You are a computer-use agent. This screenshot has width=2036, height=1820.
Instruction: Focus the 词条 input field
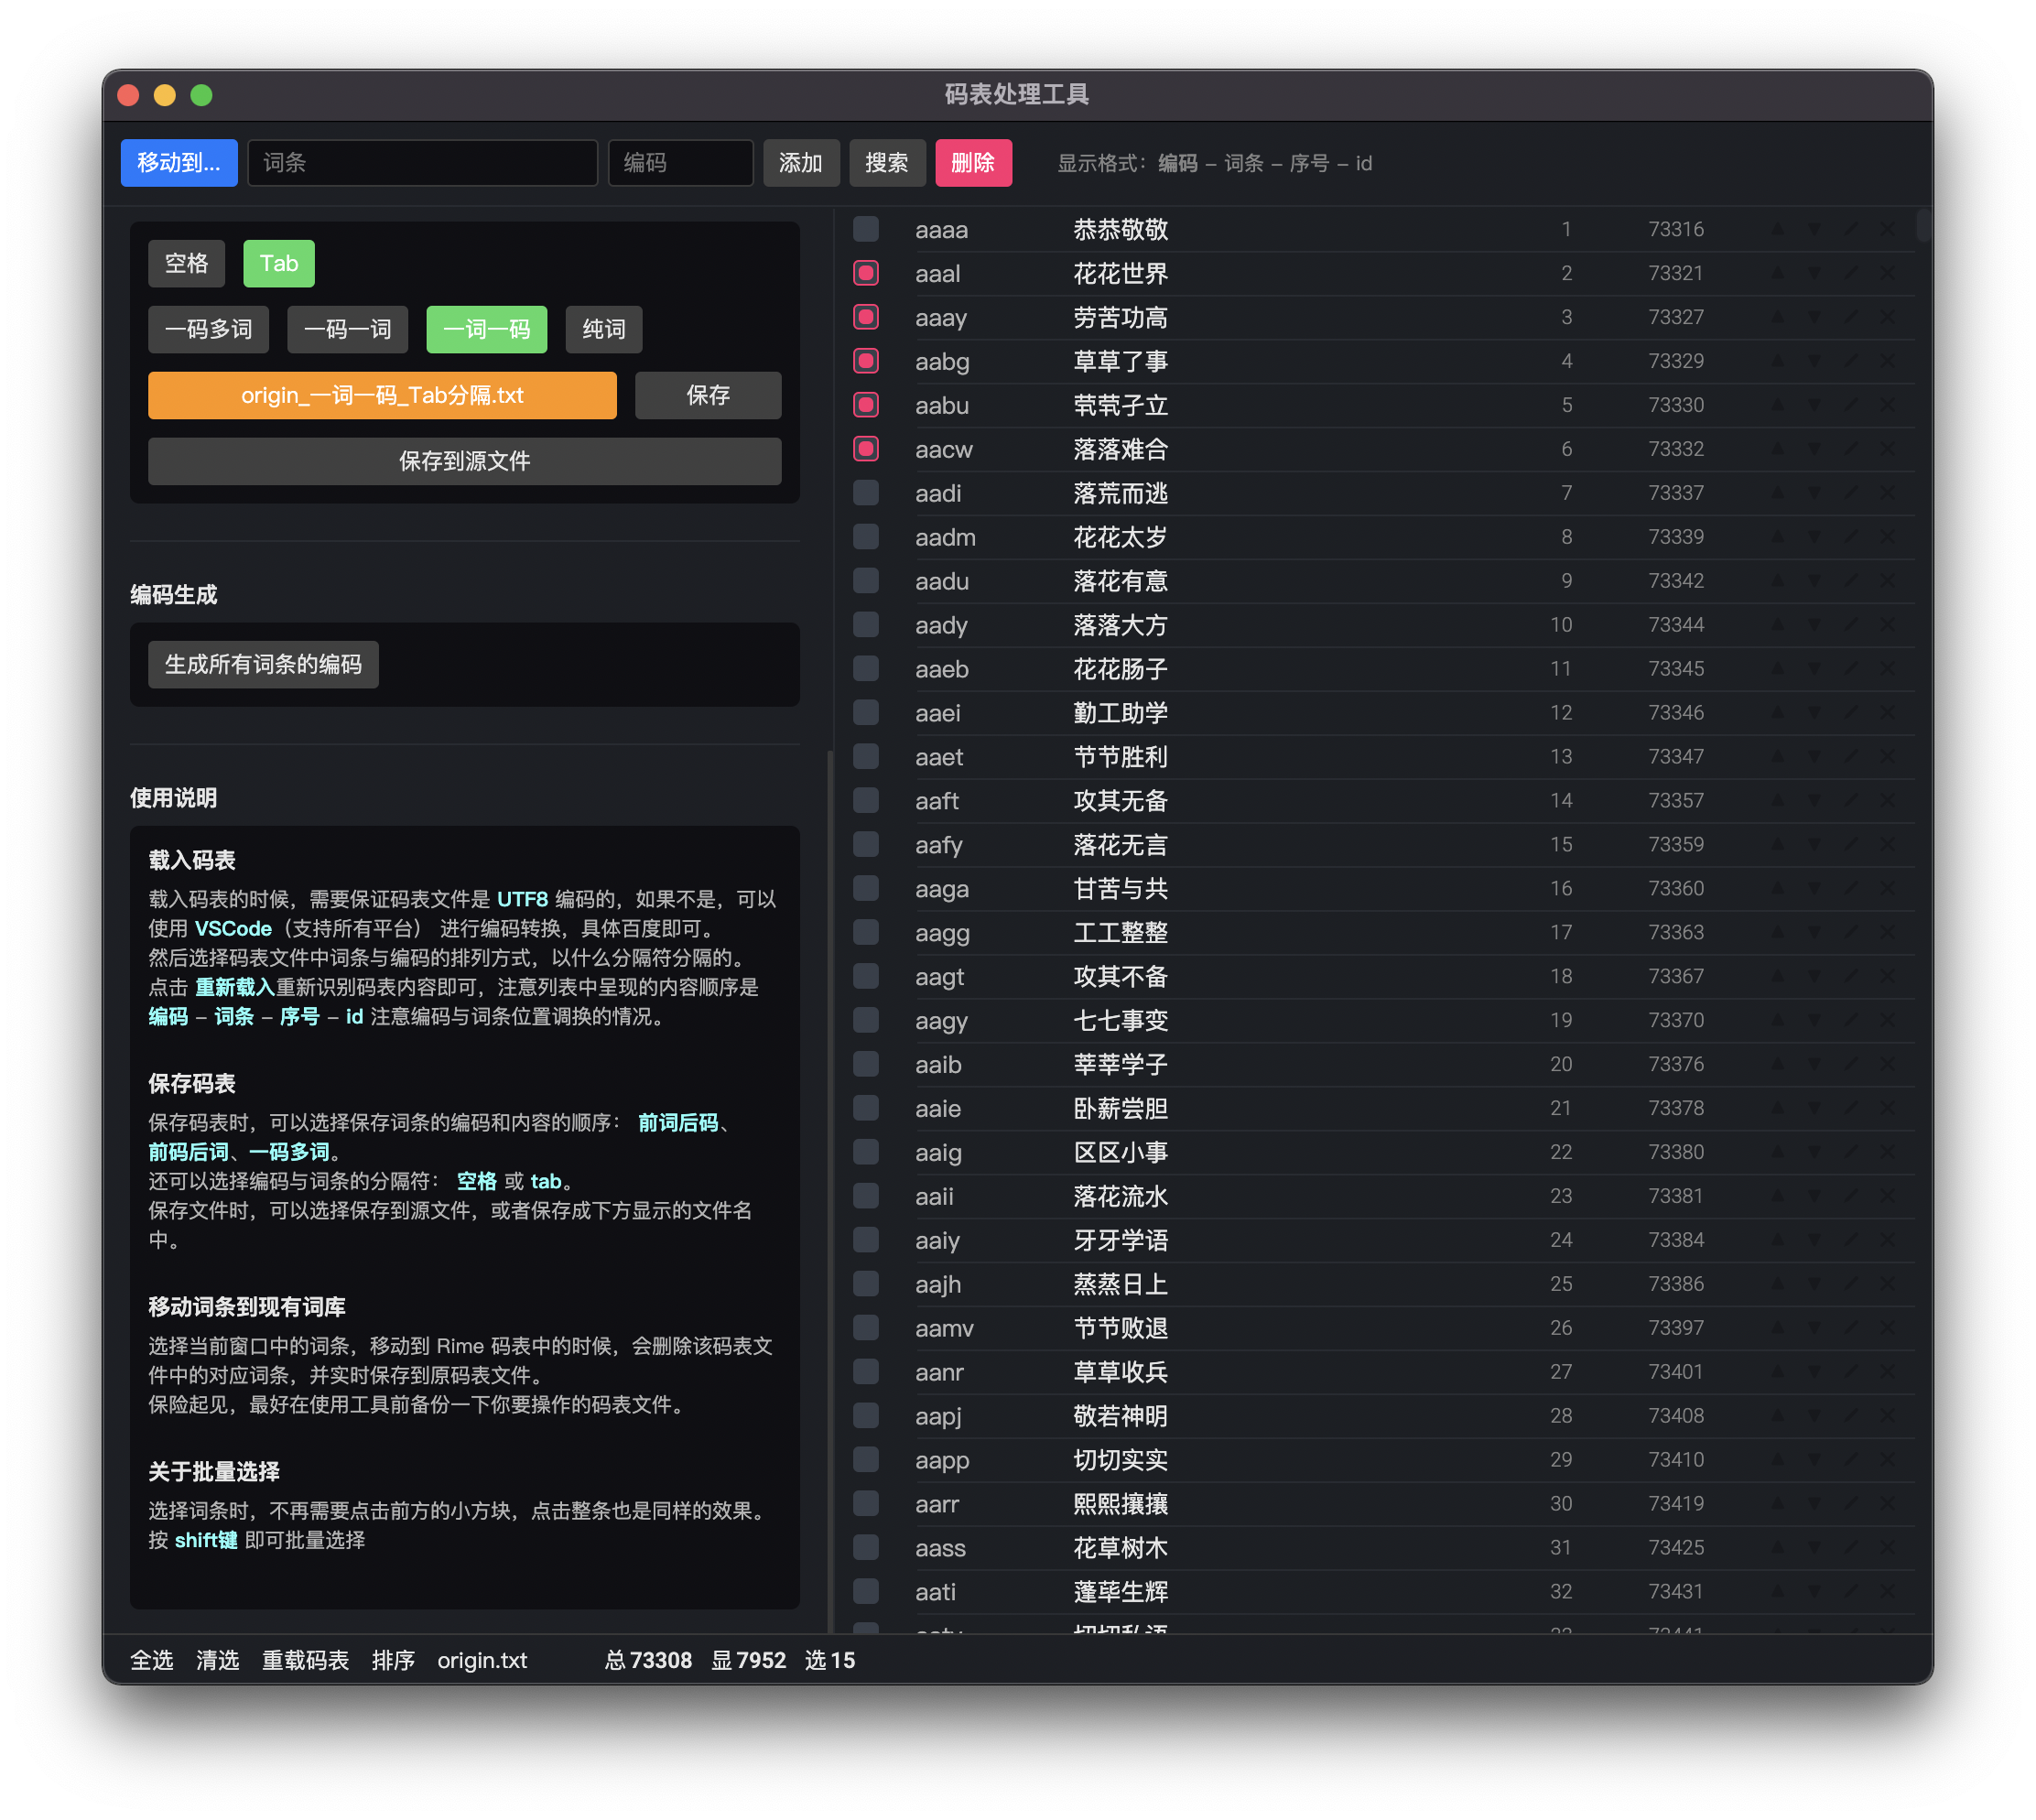coord(422,163)
